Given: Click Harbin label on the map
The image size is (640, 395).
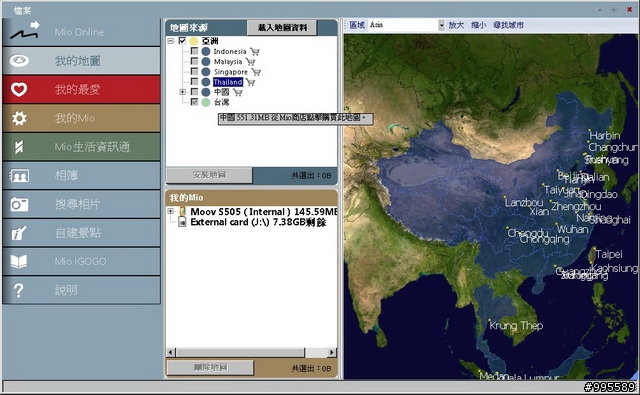Looking at the screenshot, I should click(604, 135).
